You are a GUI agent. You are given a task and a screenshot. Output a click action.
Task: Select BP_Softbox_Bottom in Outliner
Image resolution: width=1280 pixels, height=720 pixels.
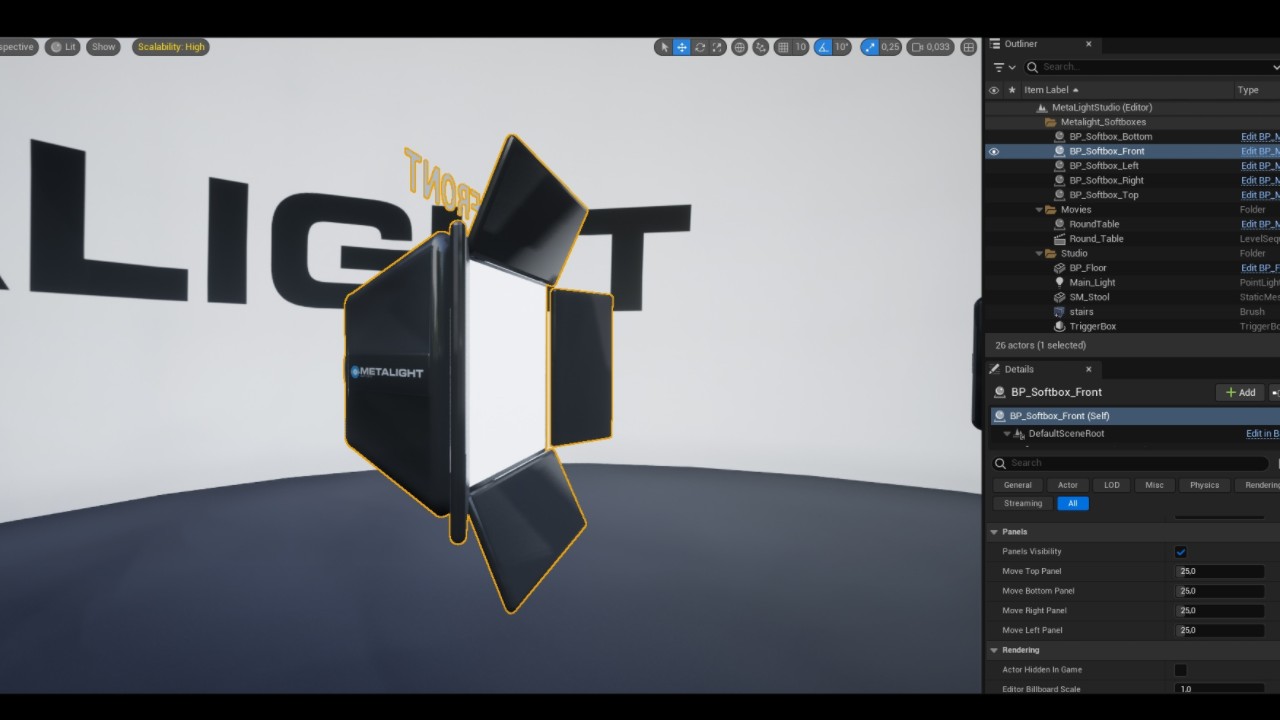(1110, 137)
